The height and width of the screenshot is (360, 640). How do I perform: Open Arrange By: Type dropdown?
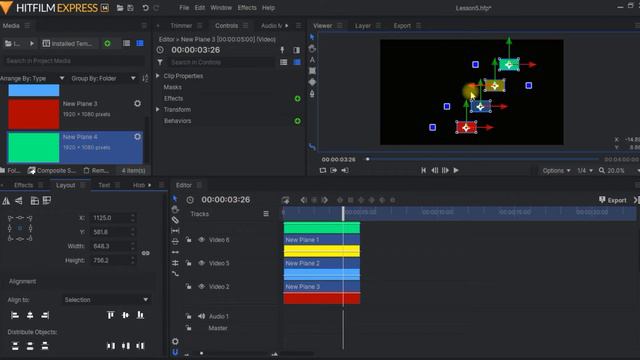coord(33,78)
